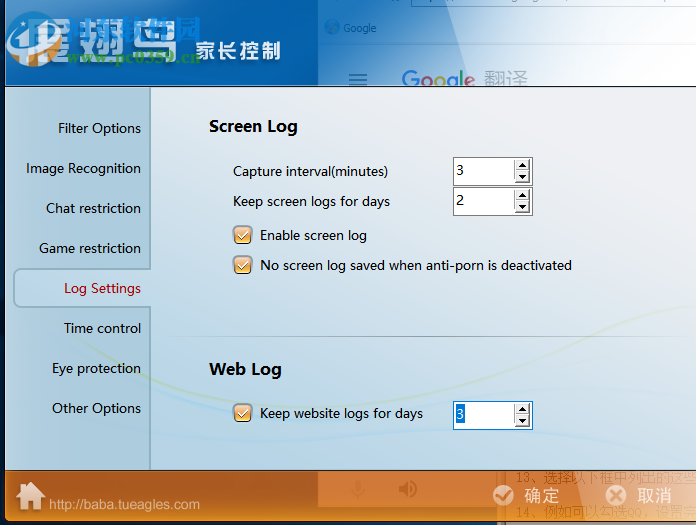The width and height of the screenshot is (696, 525).
Task: Click the Keep screen logs days field
Action: [484, 201]
